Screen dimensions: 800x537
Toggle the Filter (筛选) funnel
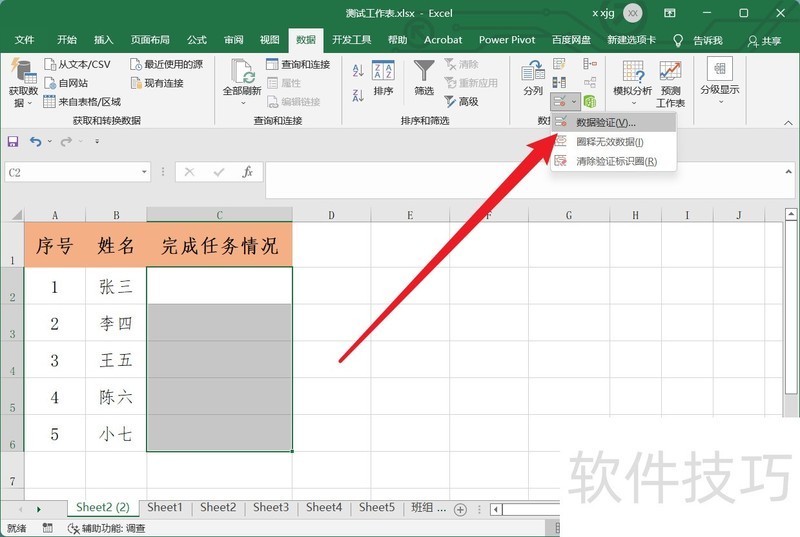[x=424, y=78]
